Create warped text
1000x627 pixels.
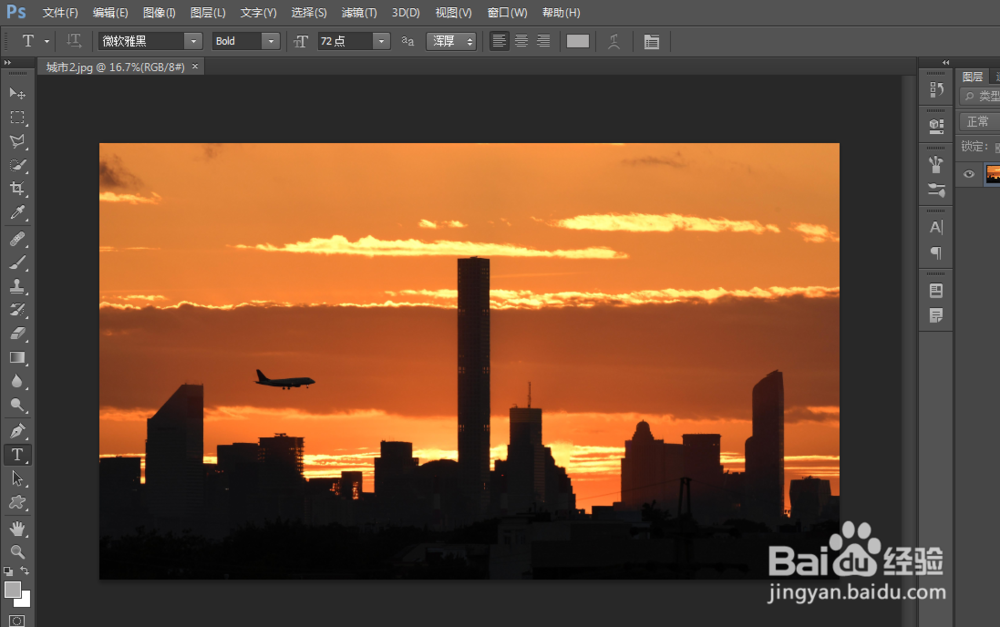614,41
